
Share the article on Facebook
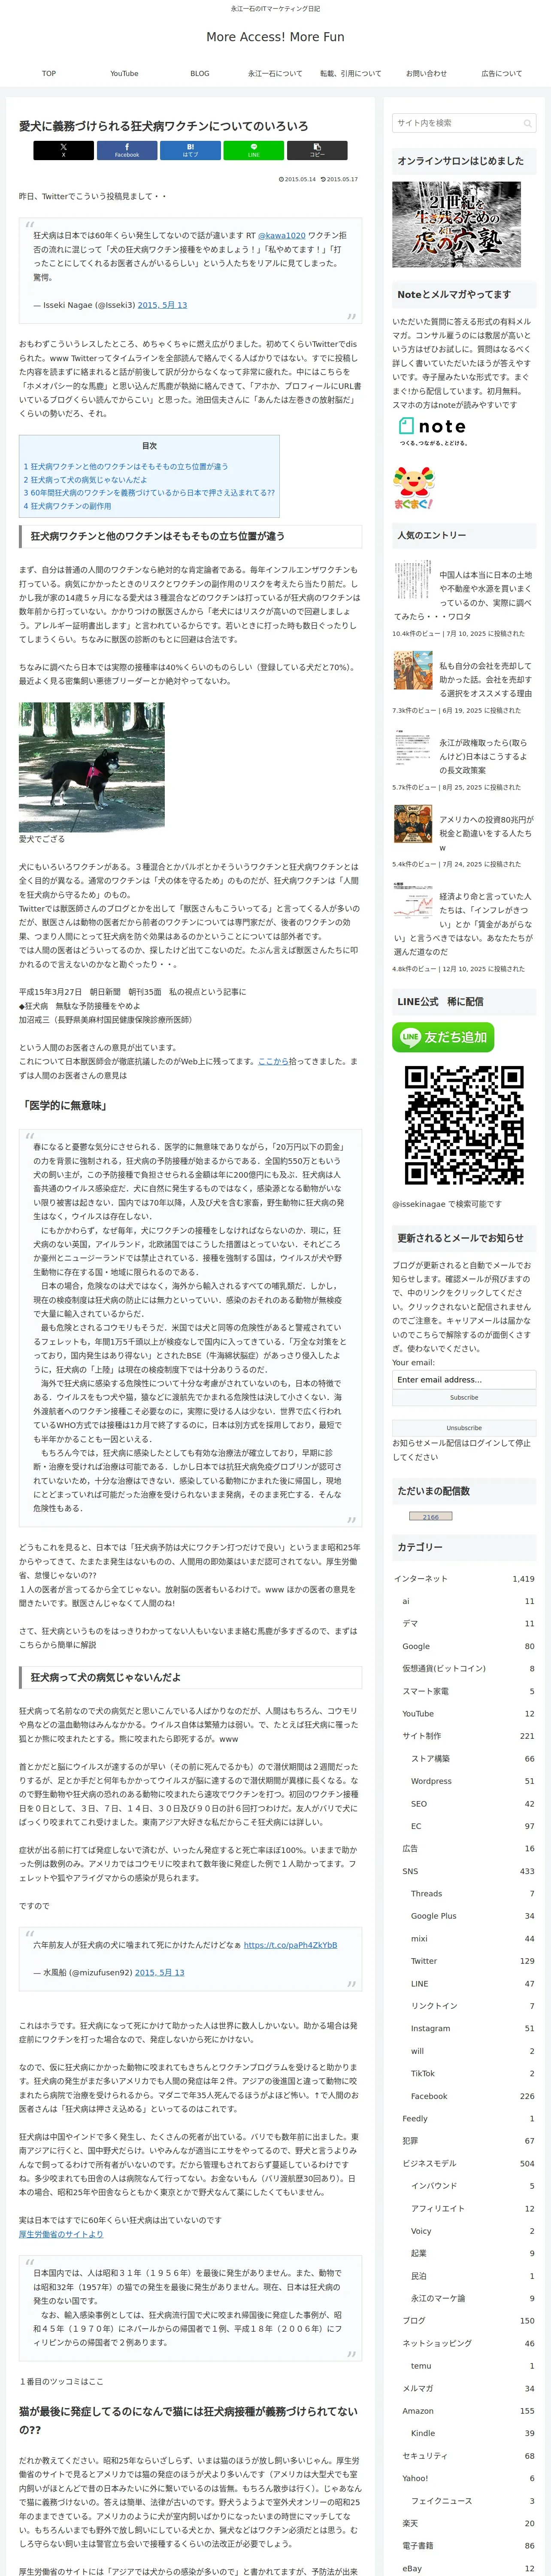tap(127, 150)
